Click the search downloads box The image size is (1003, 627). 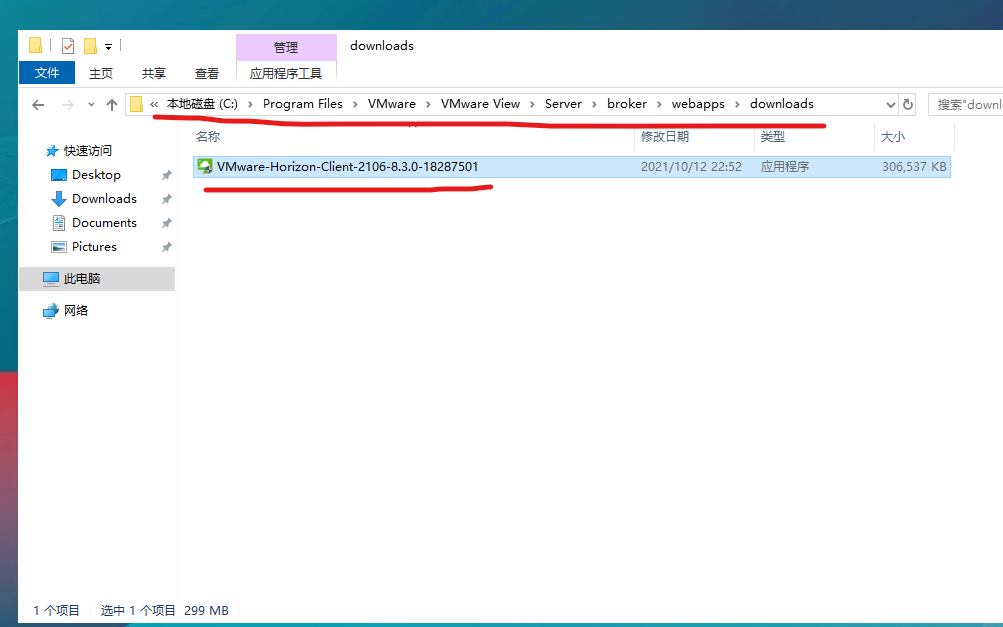[966, 104]
